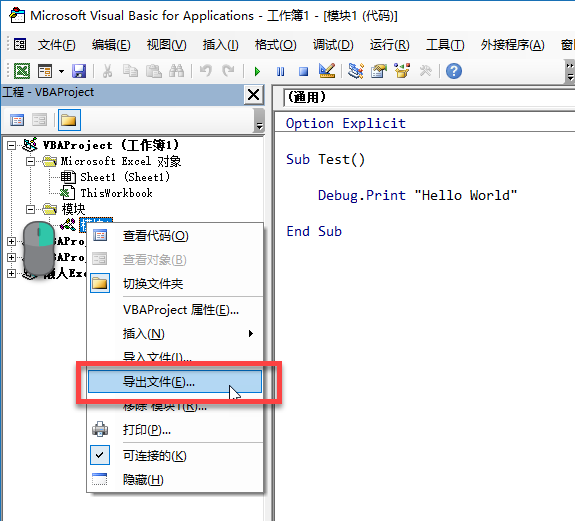Image resolution: width=575 pixels, height=521 pixels.
Task: Expand the second collapsed VBAProject node
Action: (11, 257)
